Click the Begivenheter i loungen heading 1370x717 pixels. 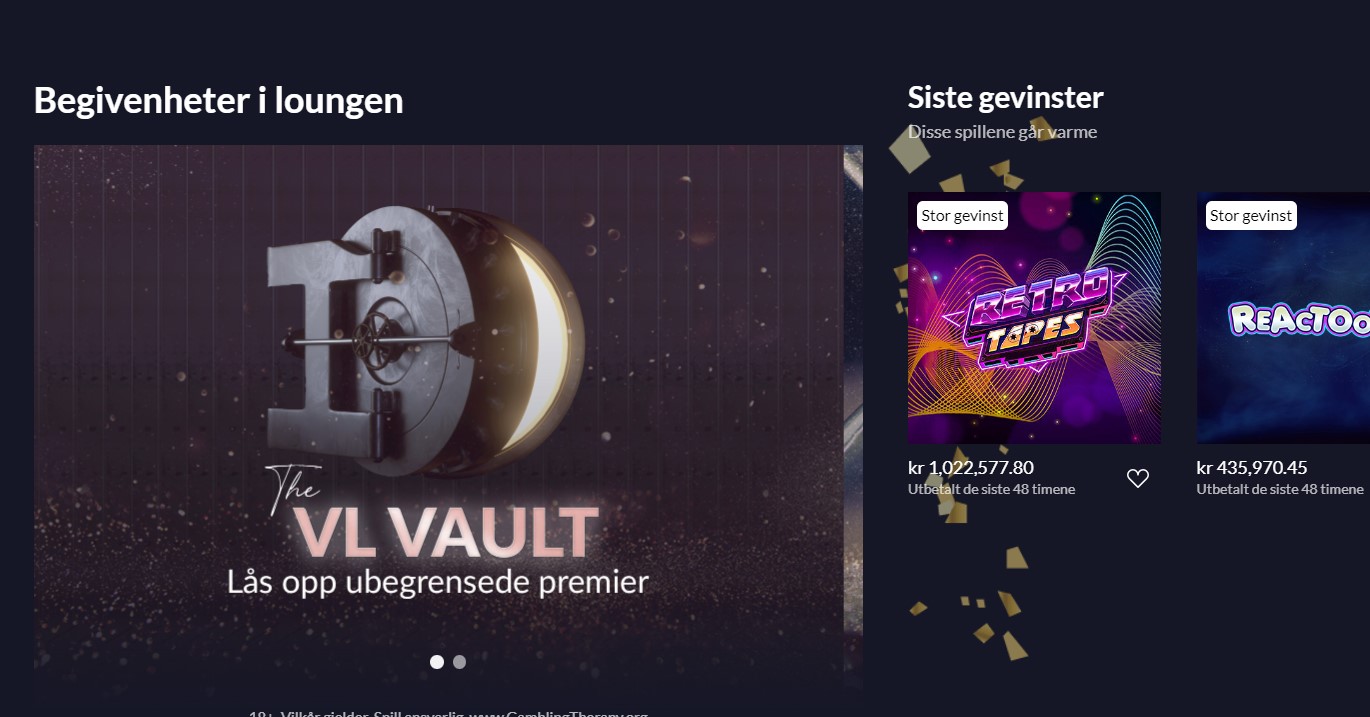(x=218, y=100)
